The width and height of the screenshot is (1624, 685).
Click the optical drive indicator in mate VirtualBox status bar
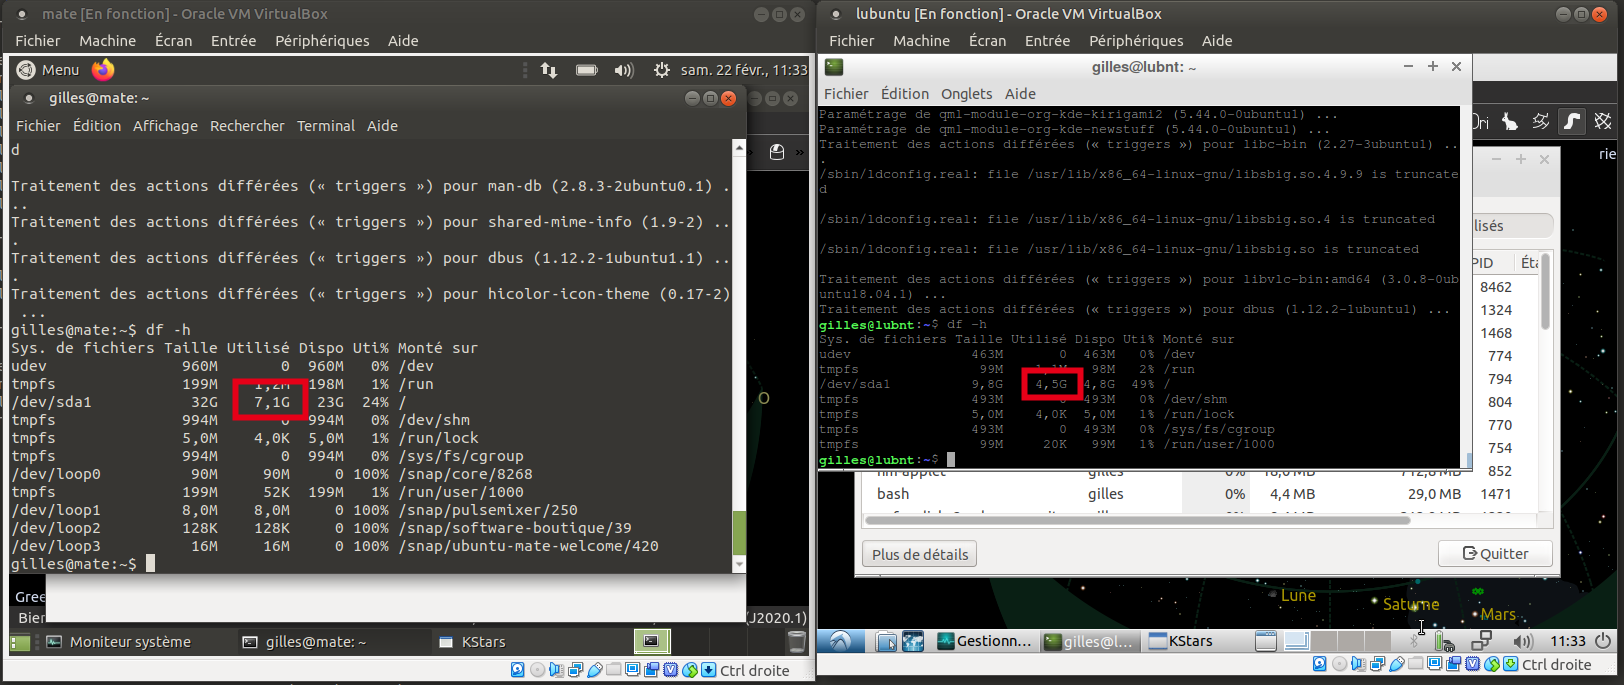(538, 670)
